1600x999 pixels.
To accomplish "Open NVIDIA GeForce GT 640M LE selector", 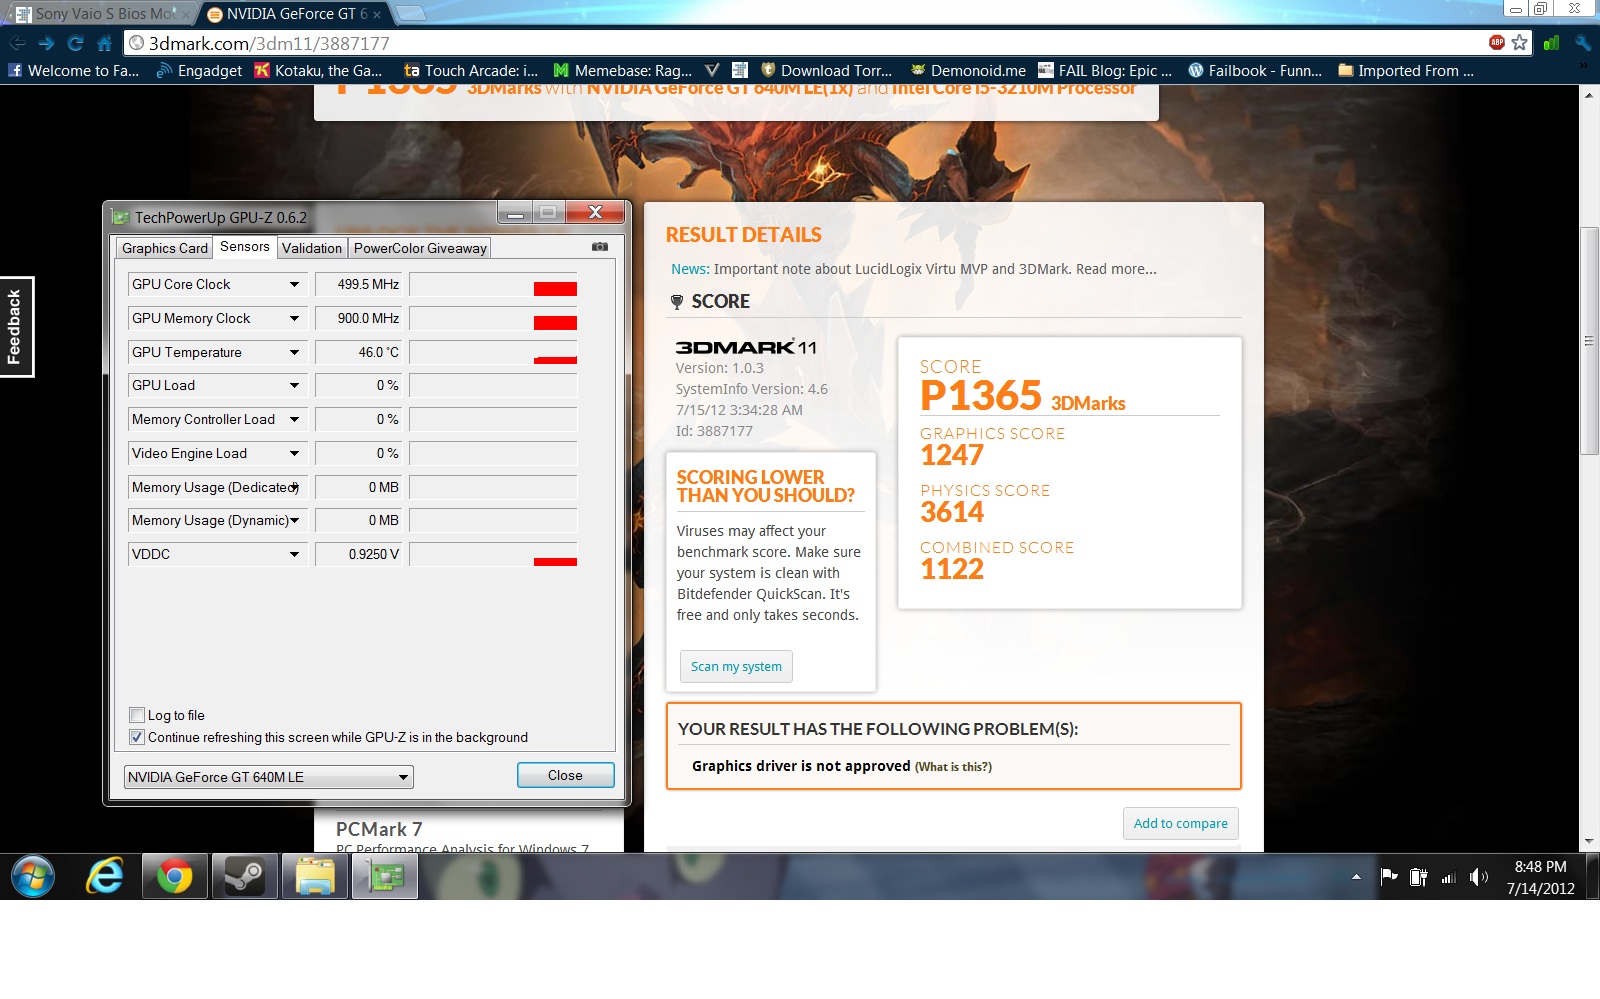I will coord(269,777).
